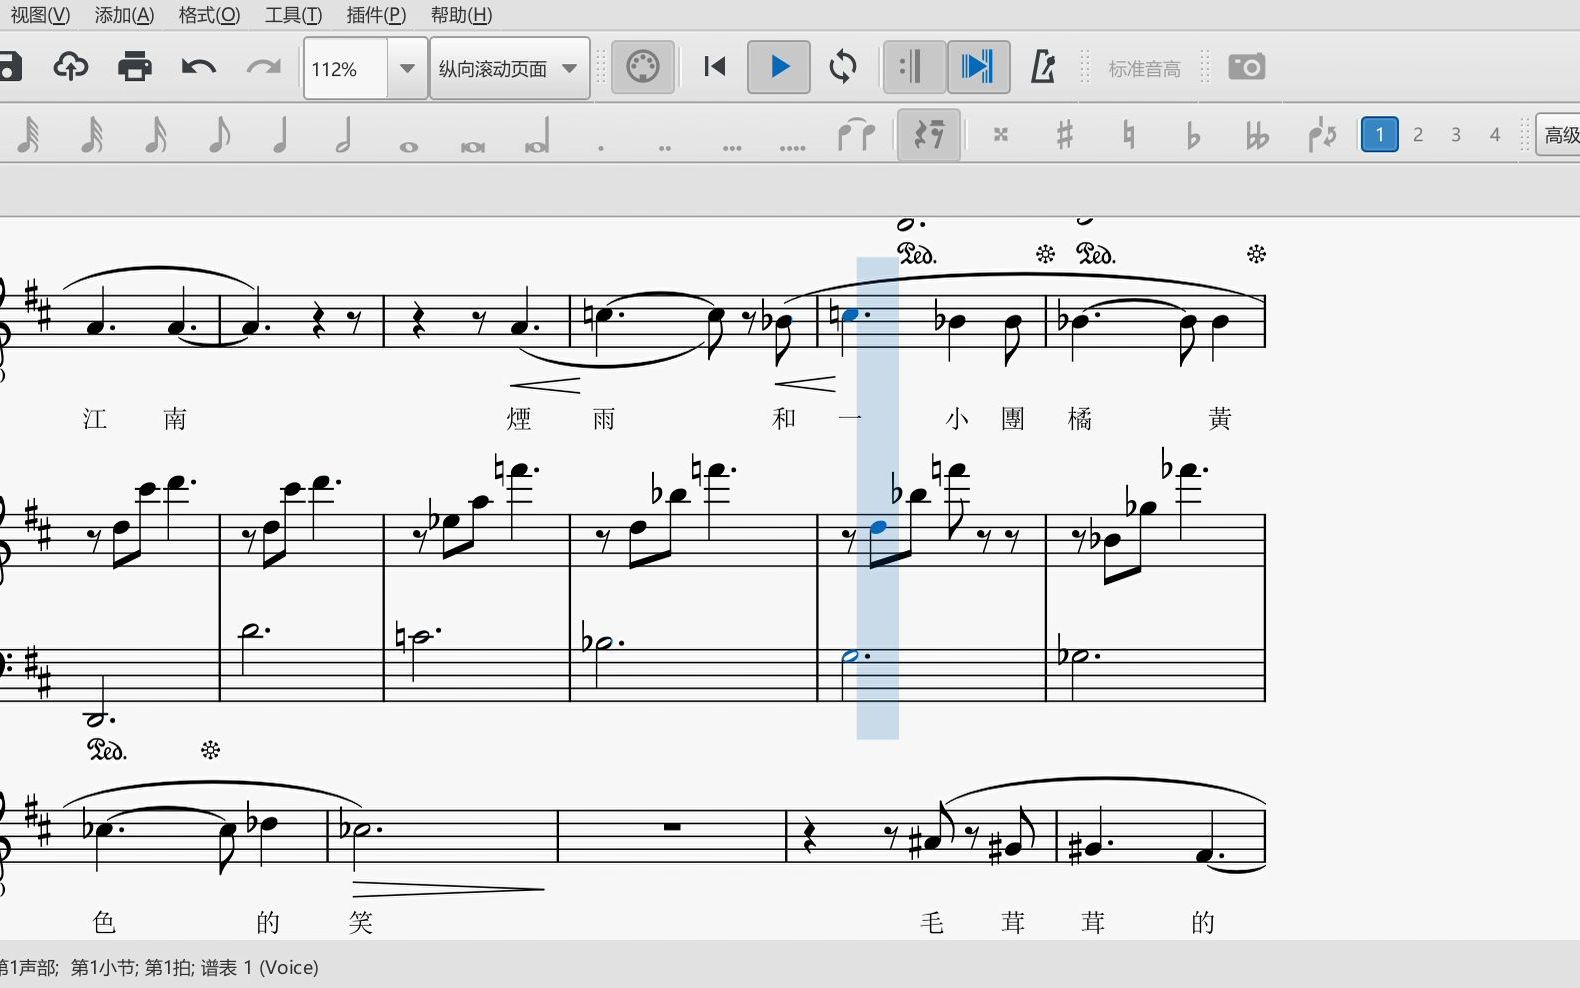Select voice 3 button

coord(1456,134)
